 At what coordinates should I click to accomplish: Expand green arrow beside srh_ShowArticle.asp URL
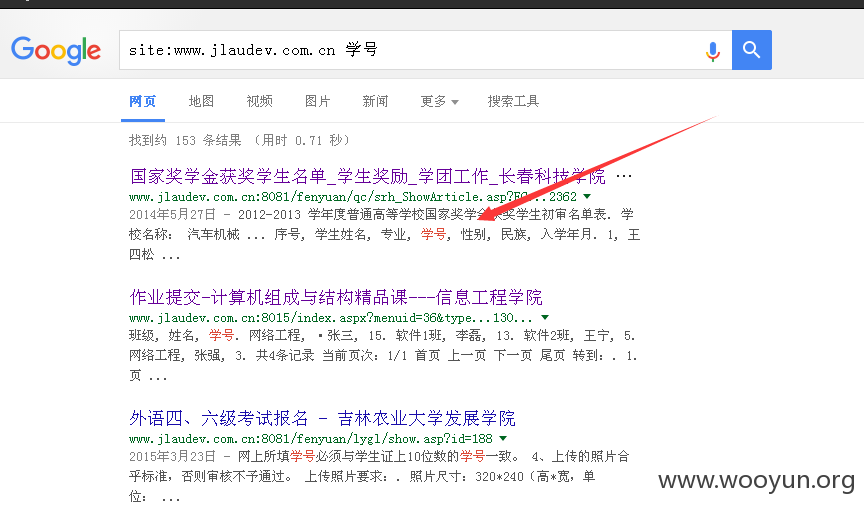[x=587, y=196]
